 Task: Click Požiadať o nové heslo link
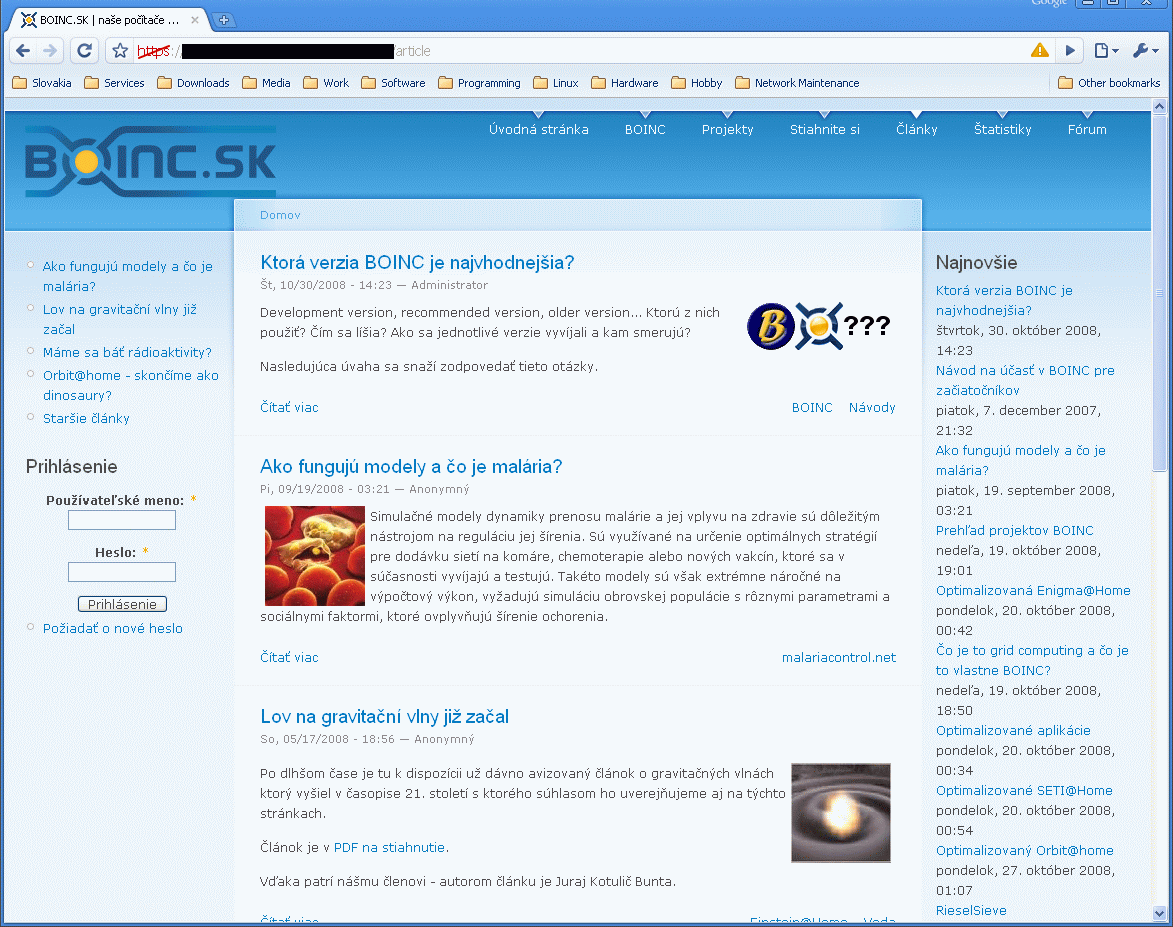[112, 628]
